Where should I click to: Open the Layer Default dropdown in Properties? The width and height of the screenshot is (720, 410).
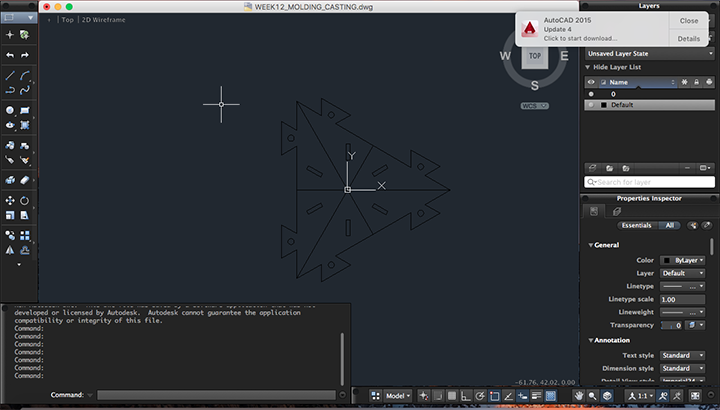[682, 273]
